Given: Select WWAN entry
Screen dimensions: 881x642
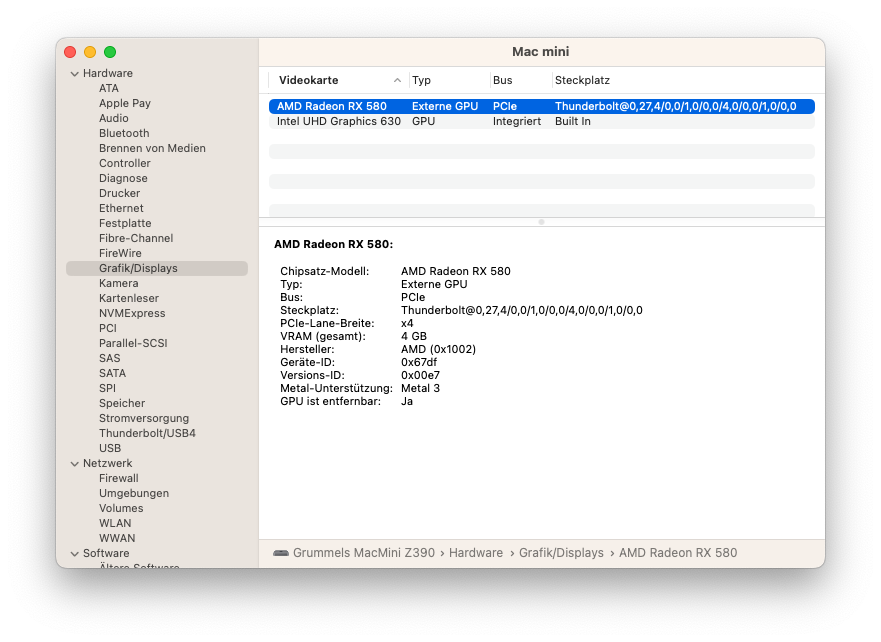Looking at the screenshot, I should click(x=117, y=538).
